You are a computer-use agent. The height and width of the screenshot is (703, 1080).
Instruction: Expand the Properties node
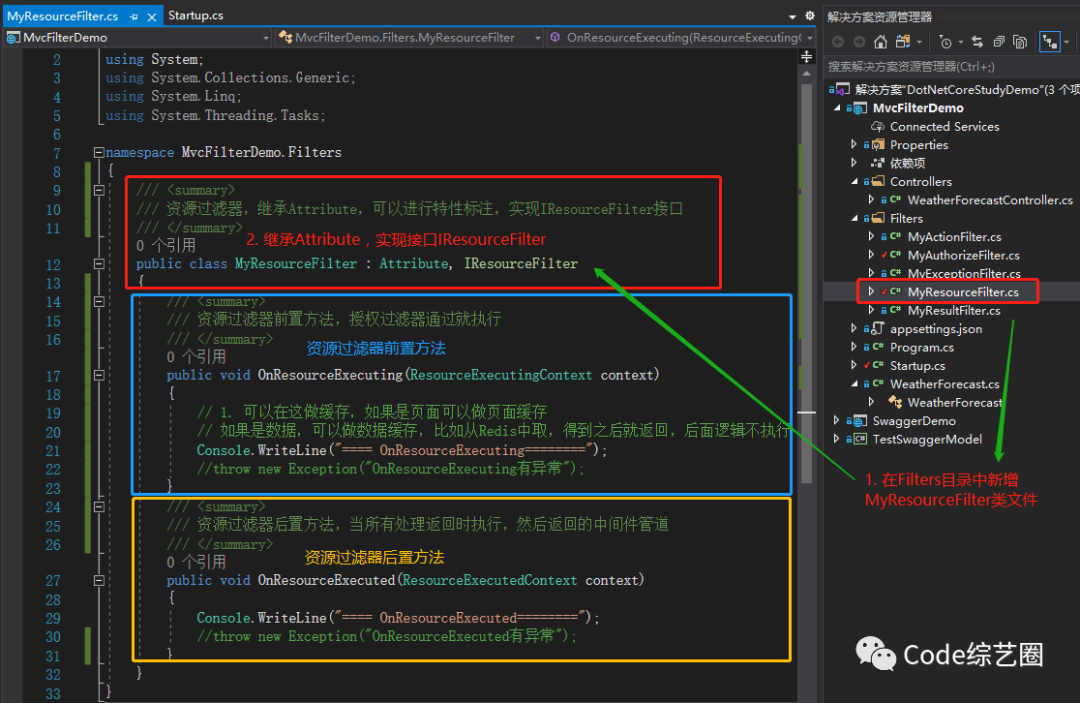pyautogui.click(x=854, y=145)
